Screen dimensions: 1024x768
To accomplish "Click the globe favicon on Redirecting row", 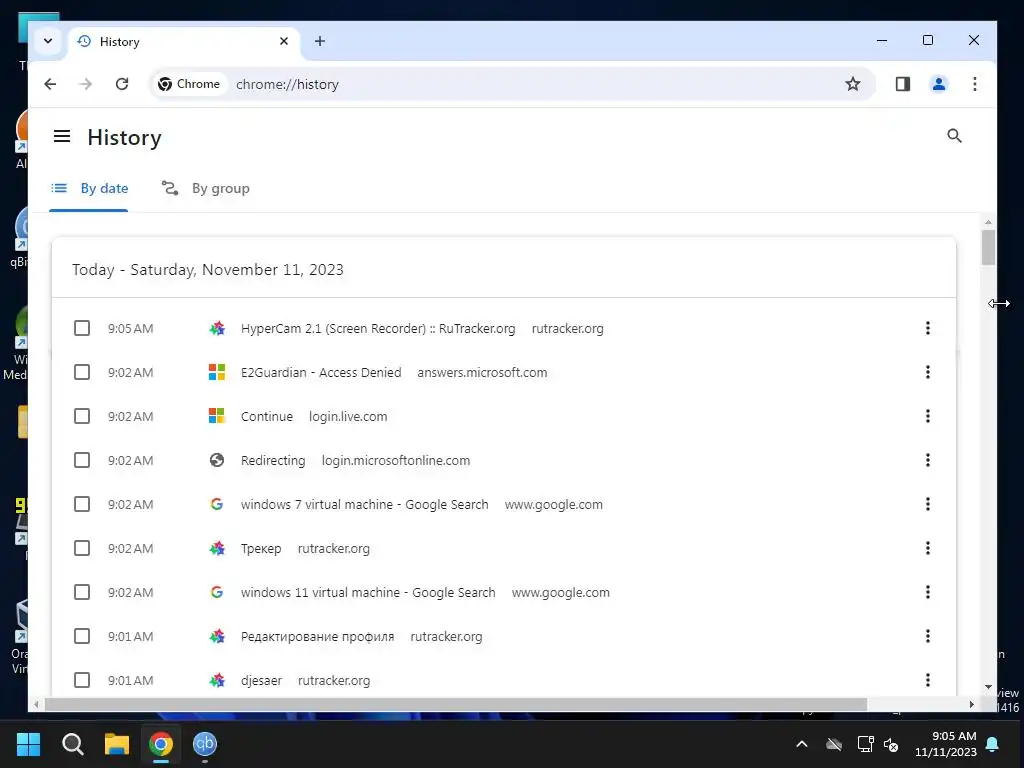I will 217,460.
